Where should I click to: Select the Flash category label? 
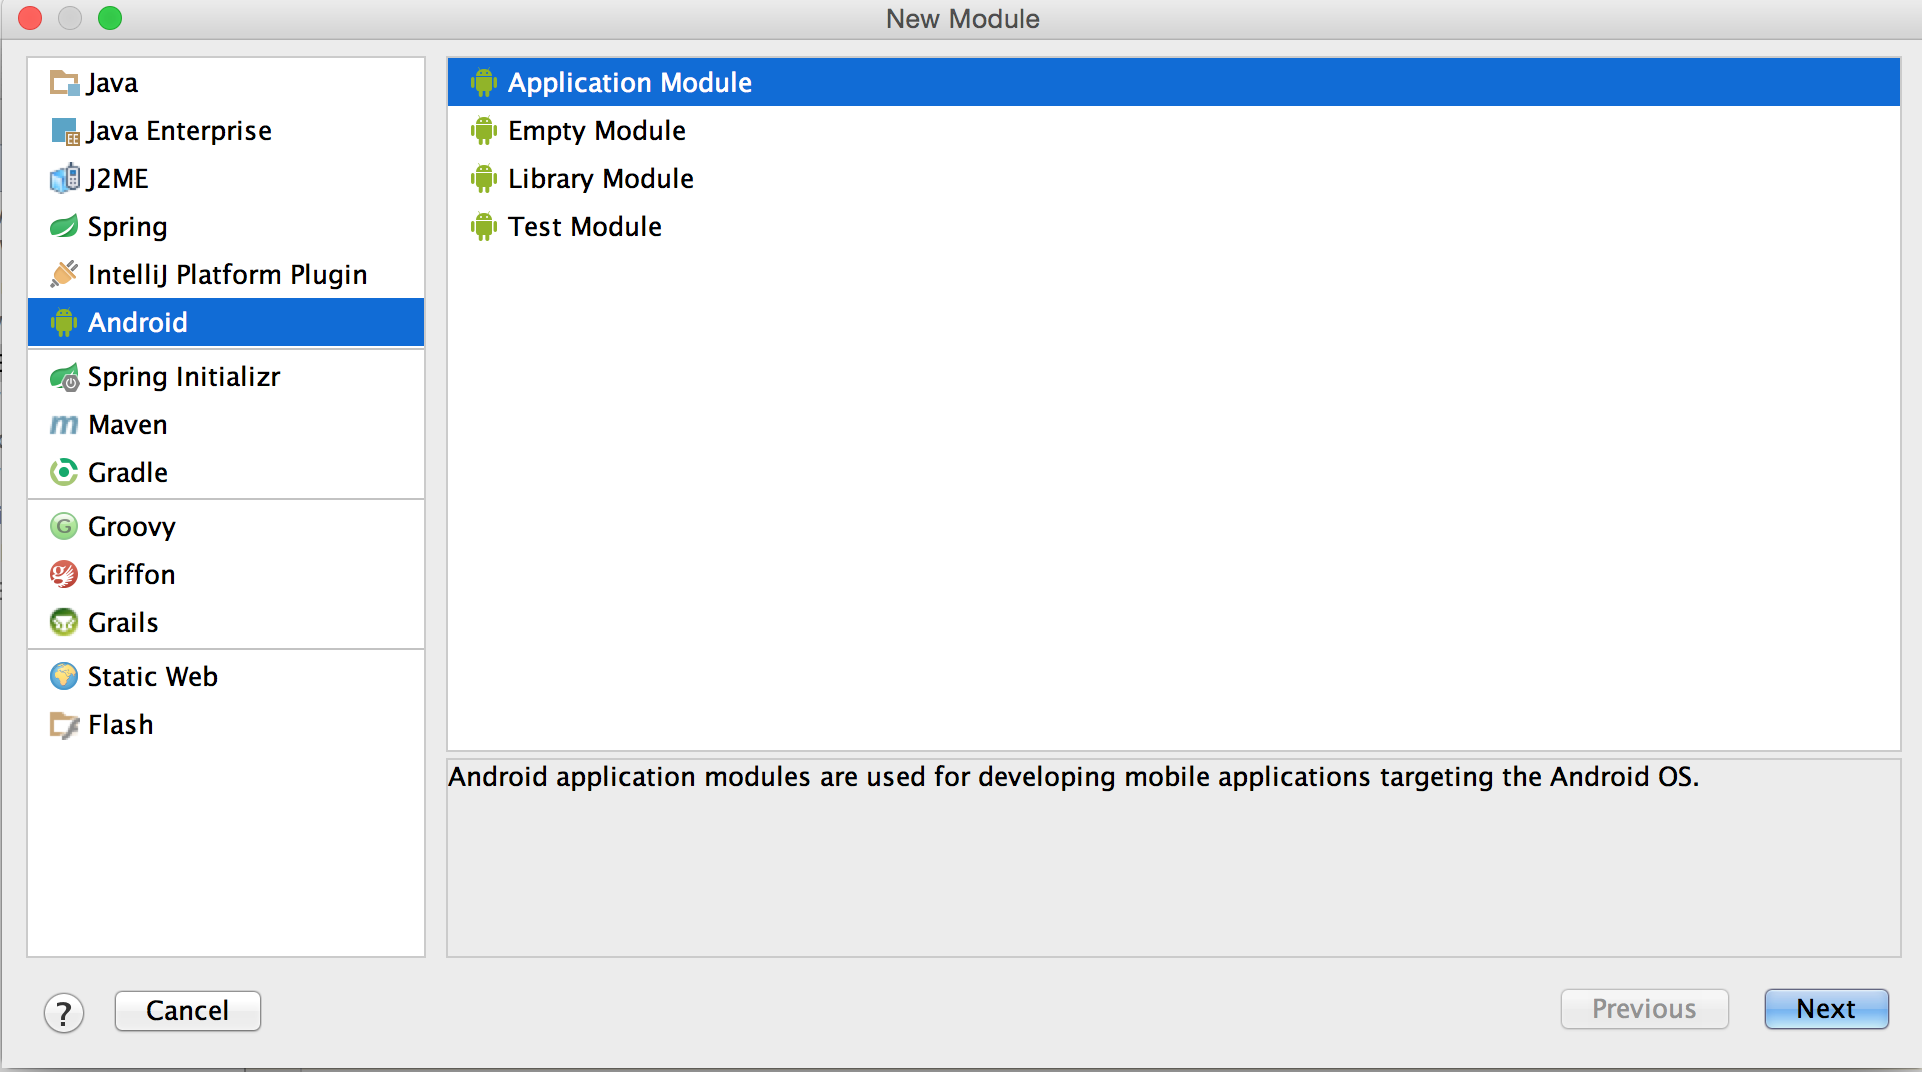click(121, 724)
